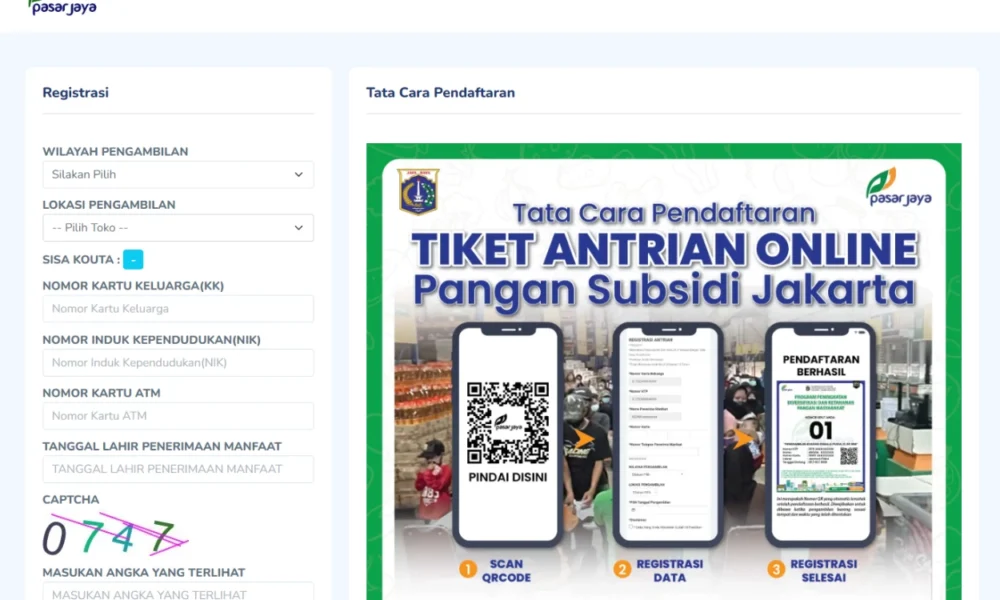Click the Wilayah Pengambilan label

click(115, 152)
